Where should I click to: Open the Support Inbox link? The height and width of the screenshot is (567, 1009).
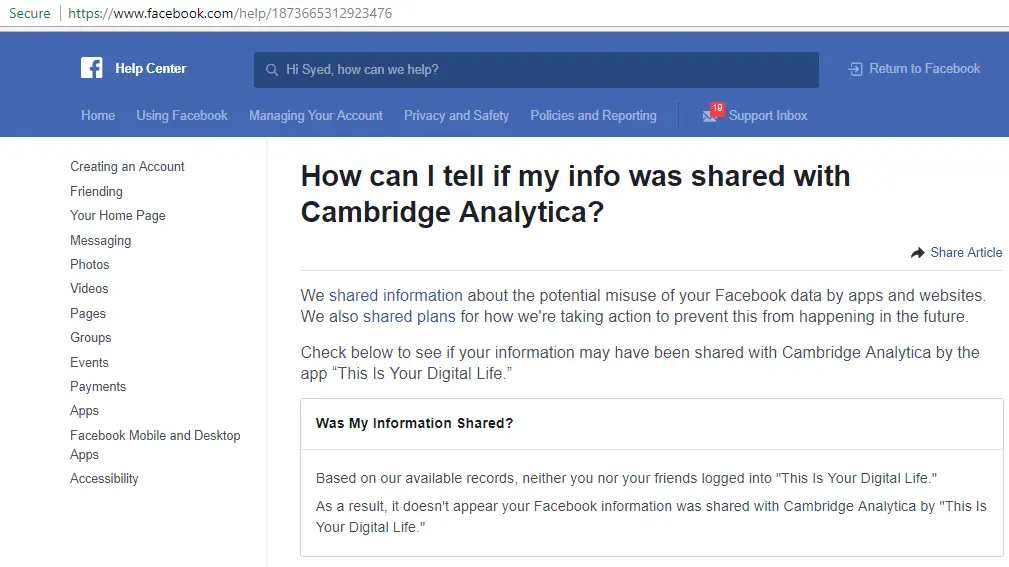click(x=768, y=115)
